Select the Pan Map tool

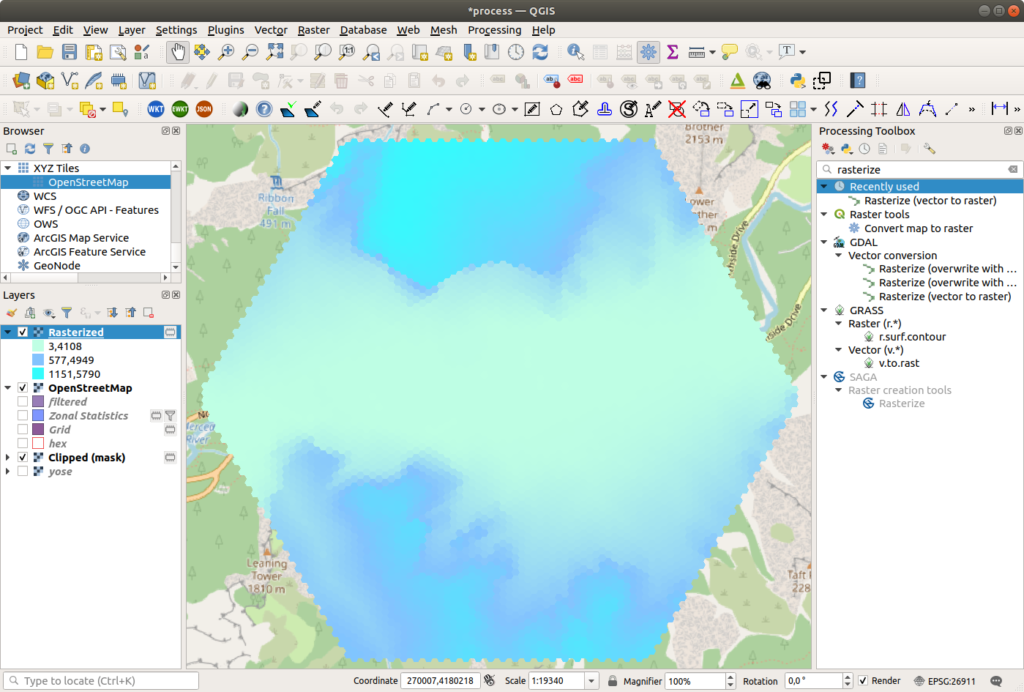pos(176,51)
